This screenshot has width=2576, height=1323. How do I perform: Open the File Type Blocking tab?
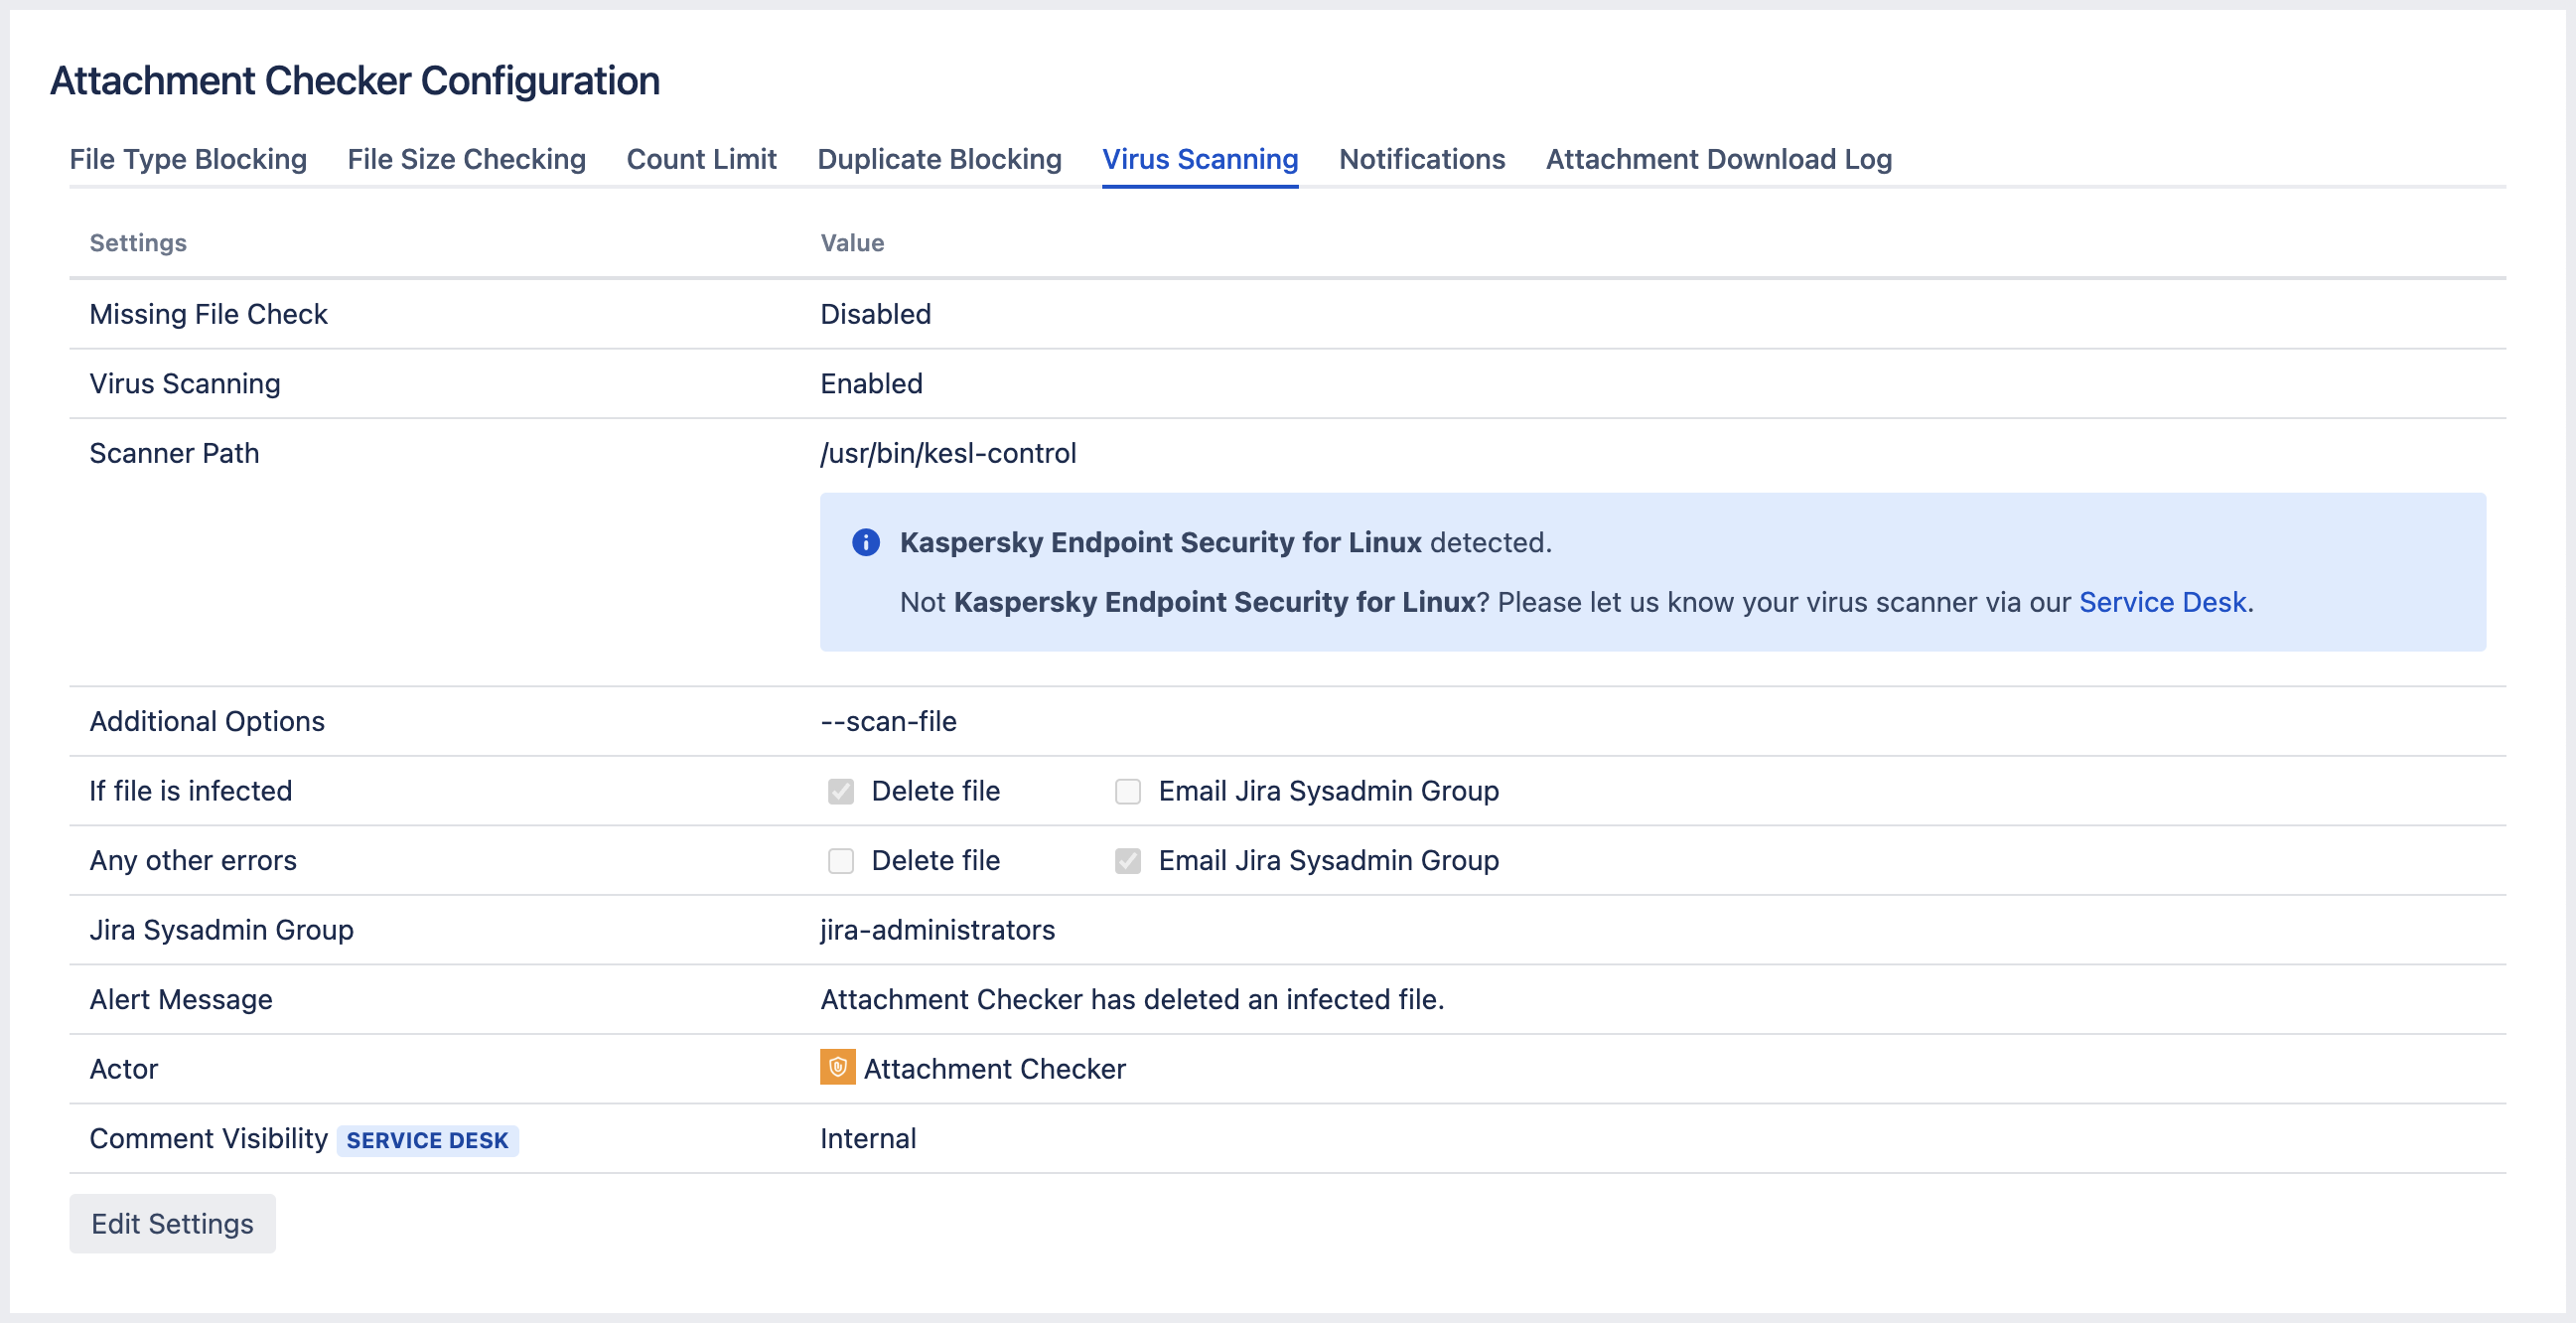[x=188, y=159]
